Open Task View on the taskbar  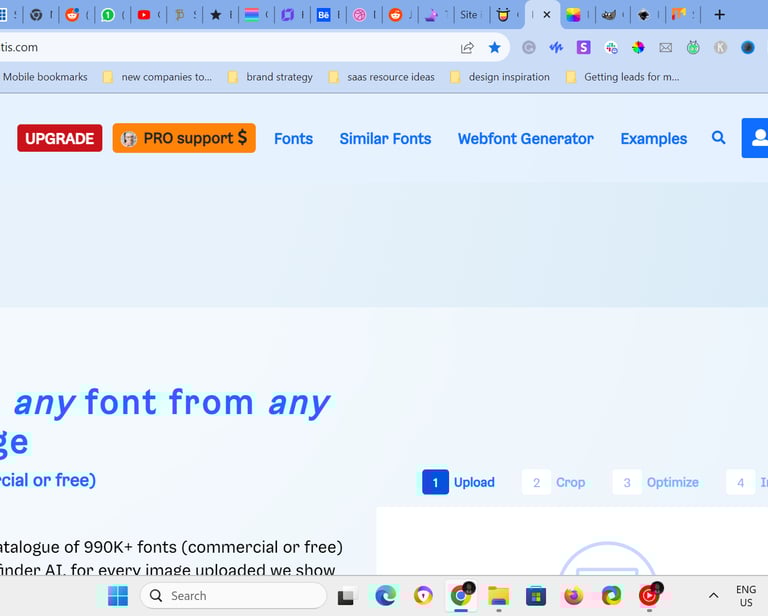coord(347,596)
